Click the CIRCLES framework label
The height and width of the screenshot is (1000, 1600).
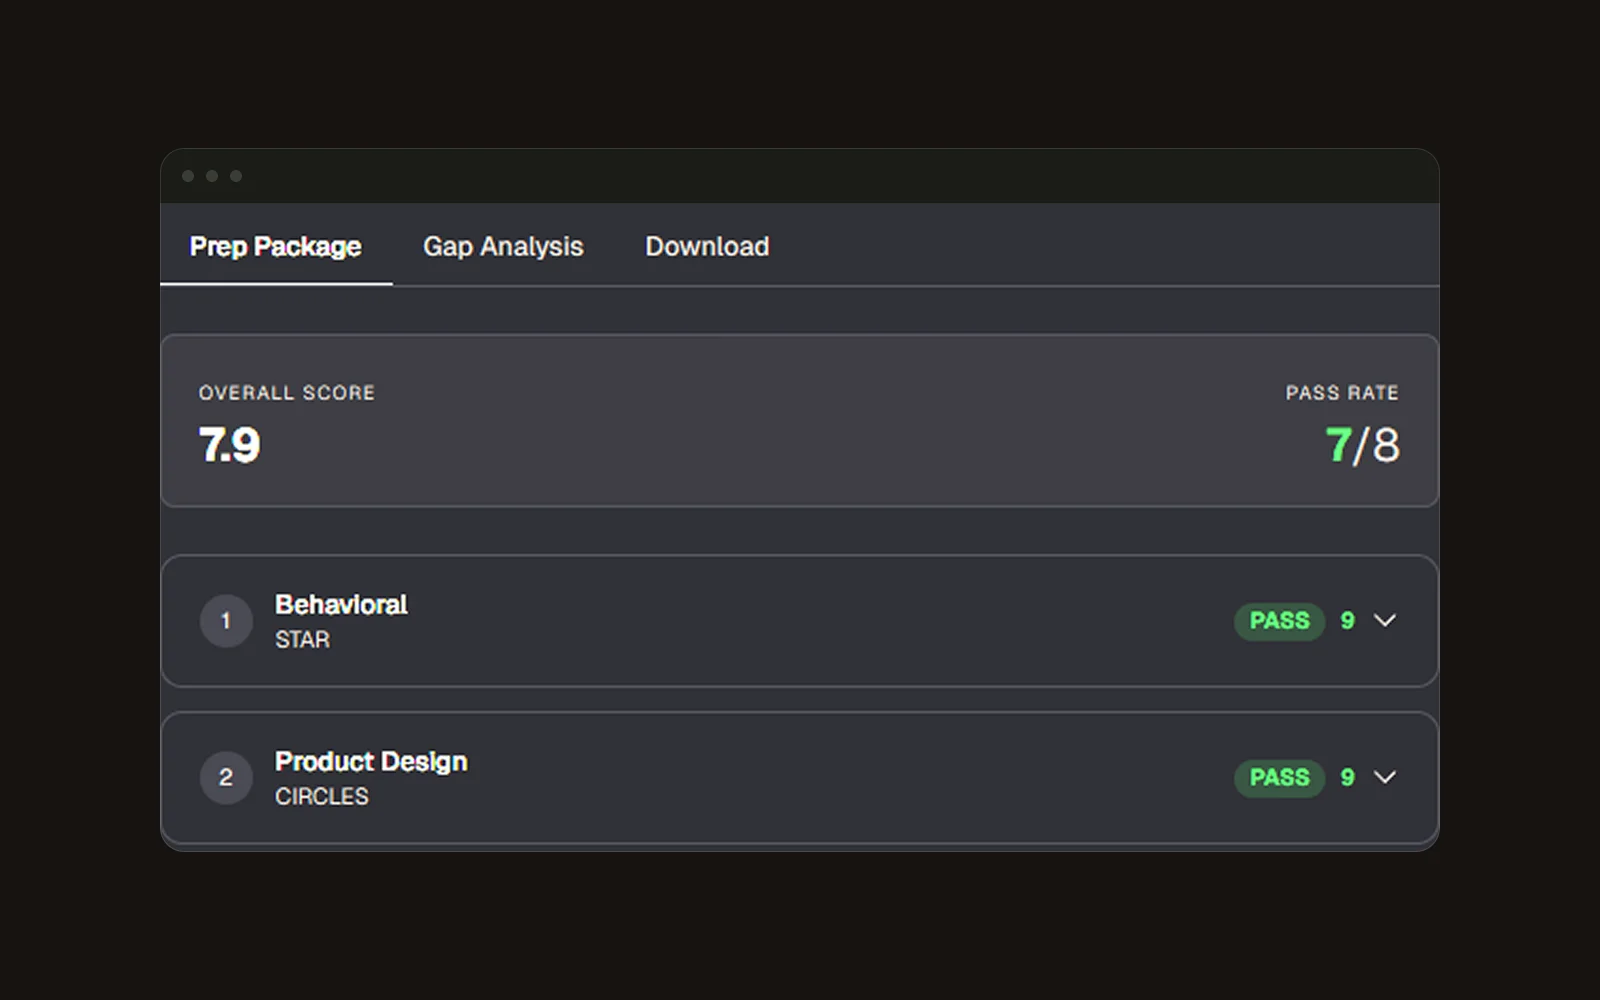pyautogui.click(x=322, y=797)
